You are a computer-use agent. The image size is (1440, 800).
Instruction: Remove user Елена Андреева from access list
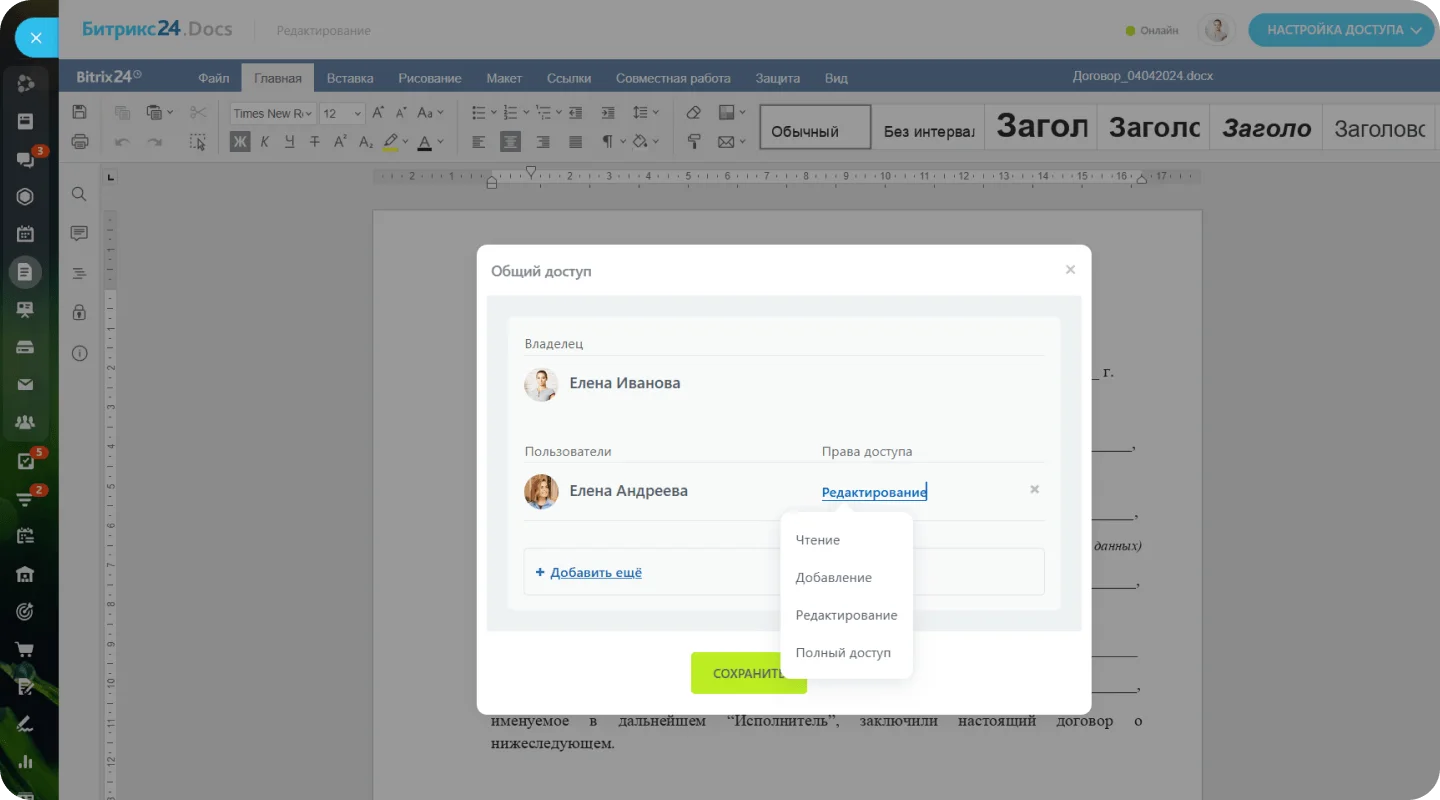tap(1035, 489)
